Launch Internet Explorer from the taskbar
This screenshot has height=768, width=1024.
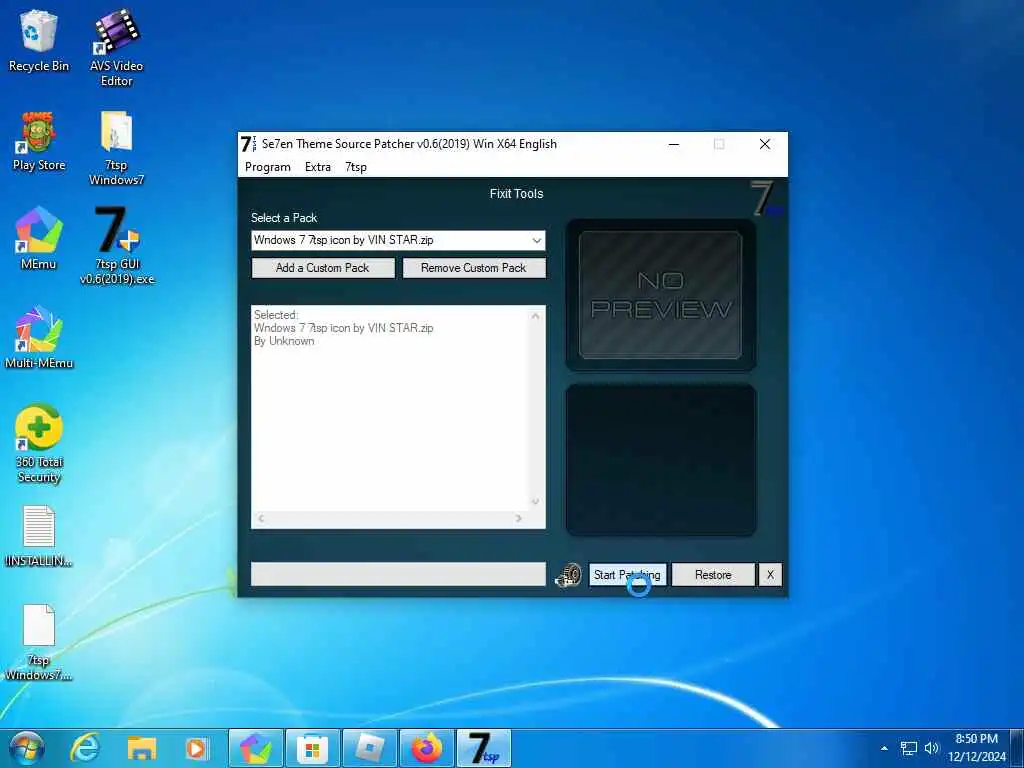[84, 748]
